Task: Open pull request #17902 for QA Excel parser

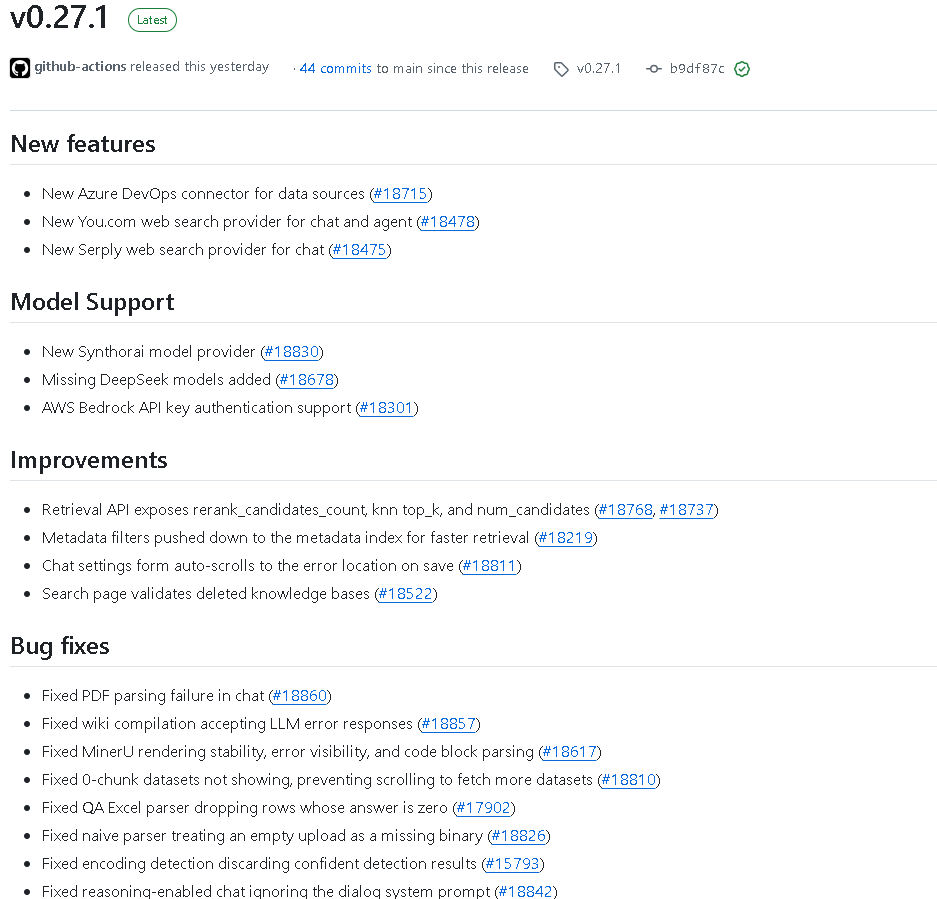Action: (x=483, y=808)
